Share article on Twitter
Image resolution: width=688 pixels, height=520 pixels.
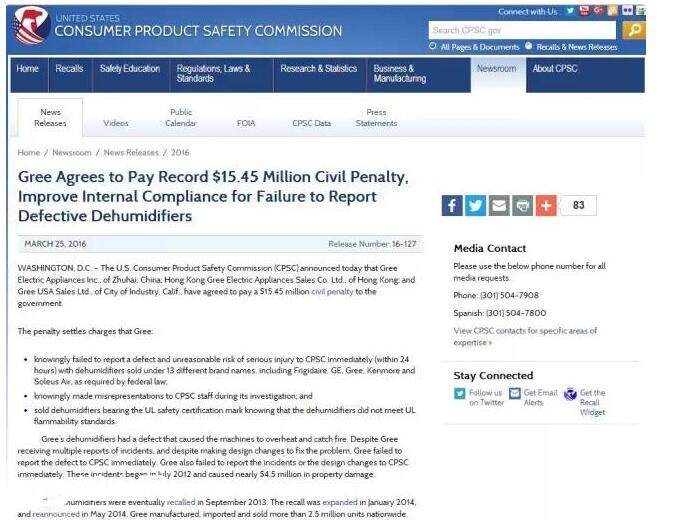[476, 205]
